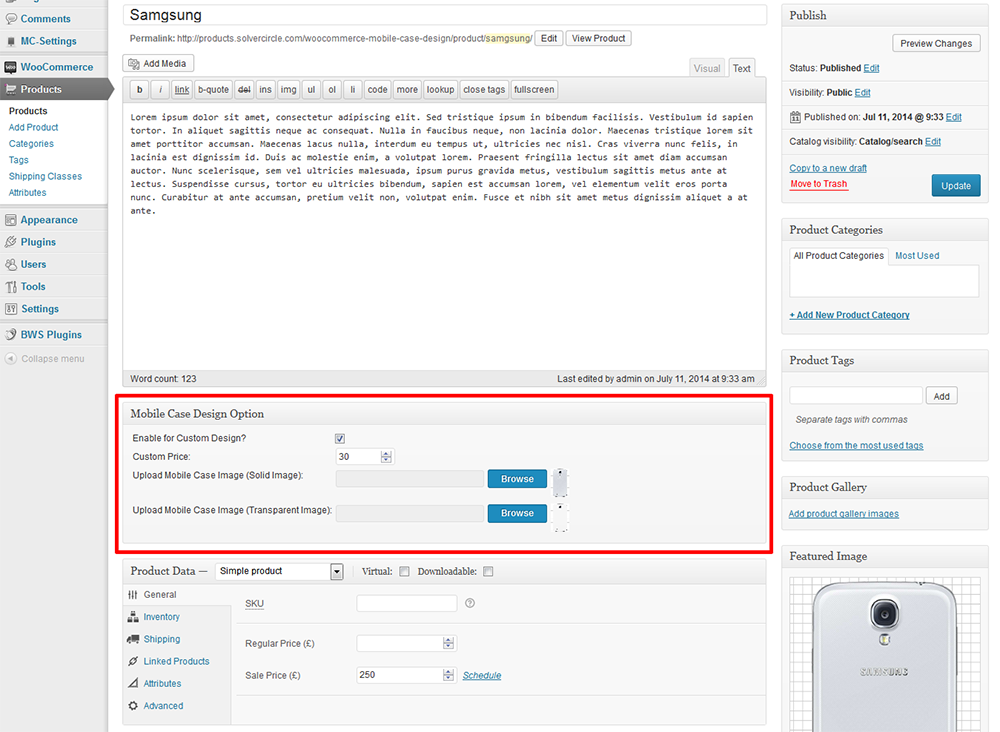Viewport: 1000px width, 732px height.
Task: Open Linked Products link icon
Action: pos(134,661)
